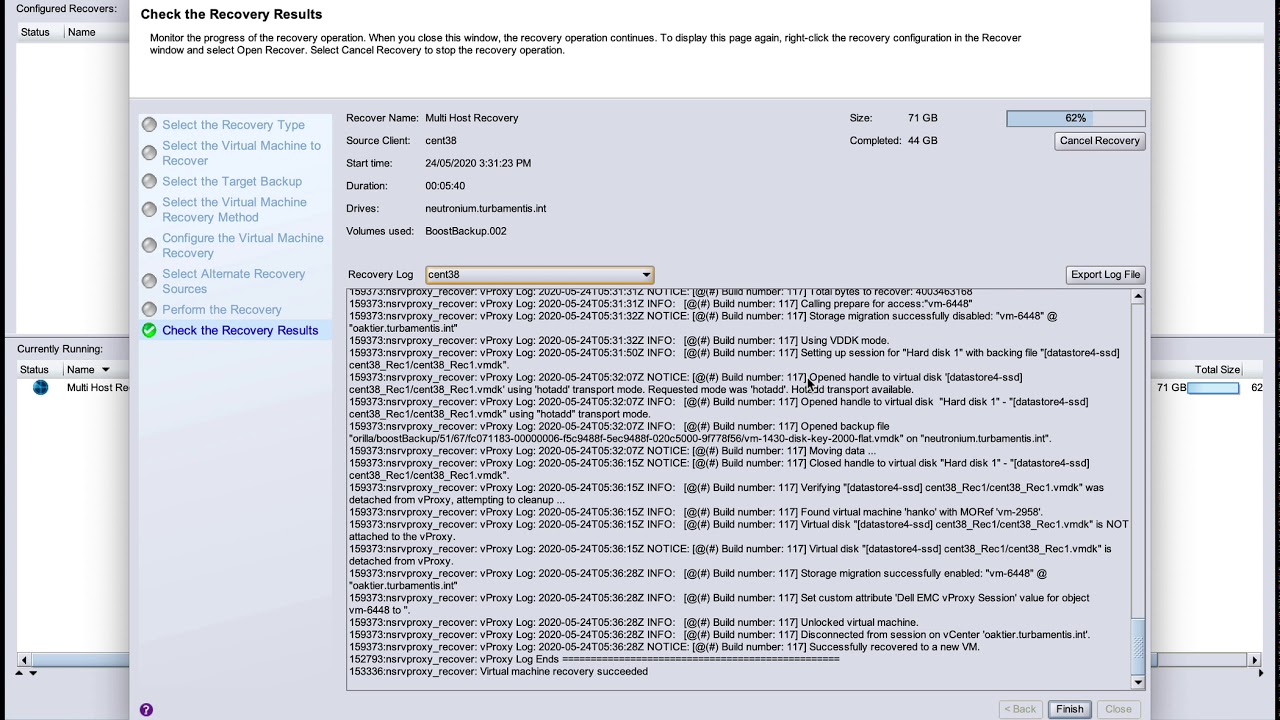This screenshot has height=720, width=1280.
Task: Click the Size value 71 GB in details
Action: pyautogui.click(x=922, y=118)
